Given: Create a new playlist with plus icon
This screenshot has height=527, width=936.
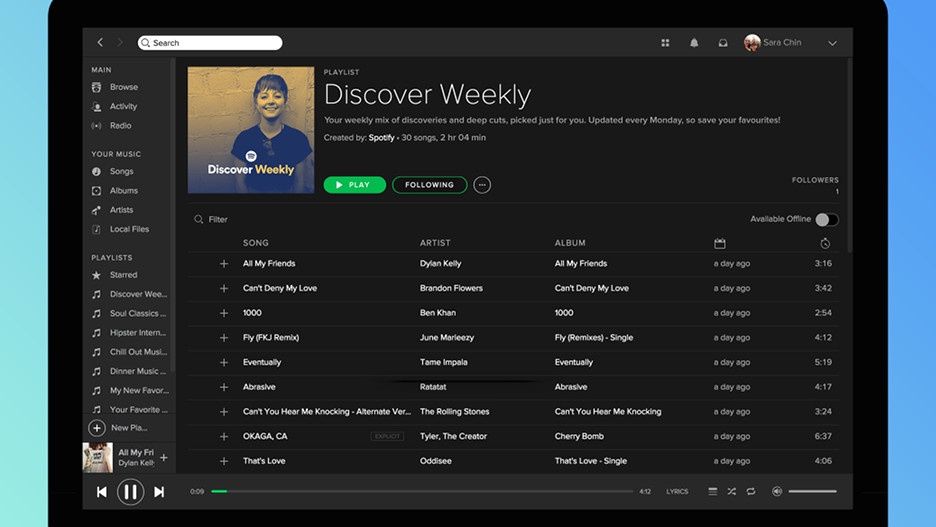Looking at the screenshot, I should [x=97, y=428].
